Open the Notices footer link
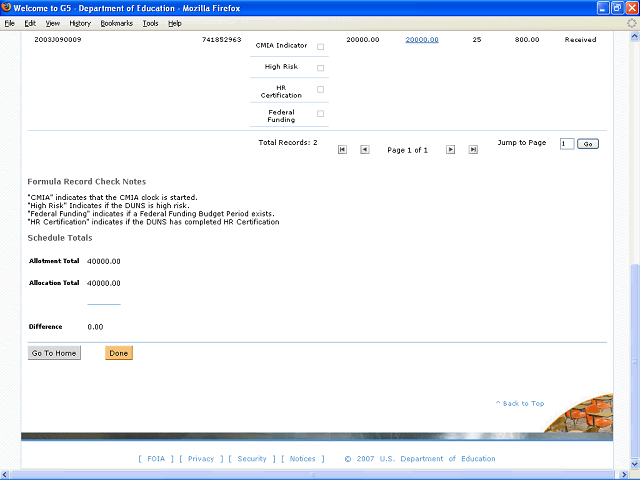The height and width of the screenshot is (480, 640). 302,459
